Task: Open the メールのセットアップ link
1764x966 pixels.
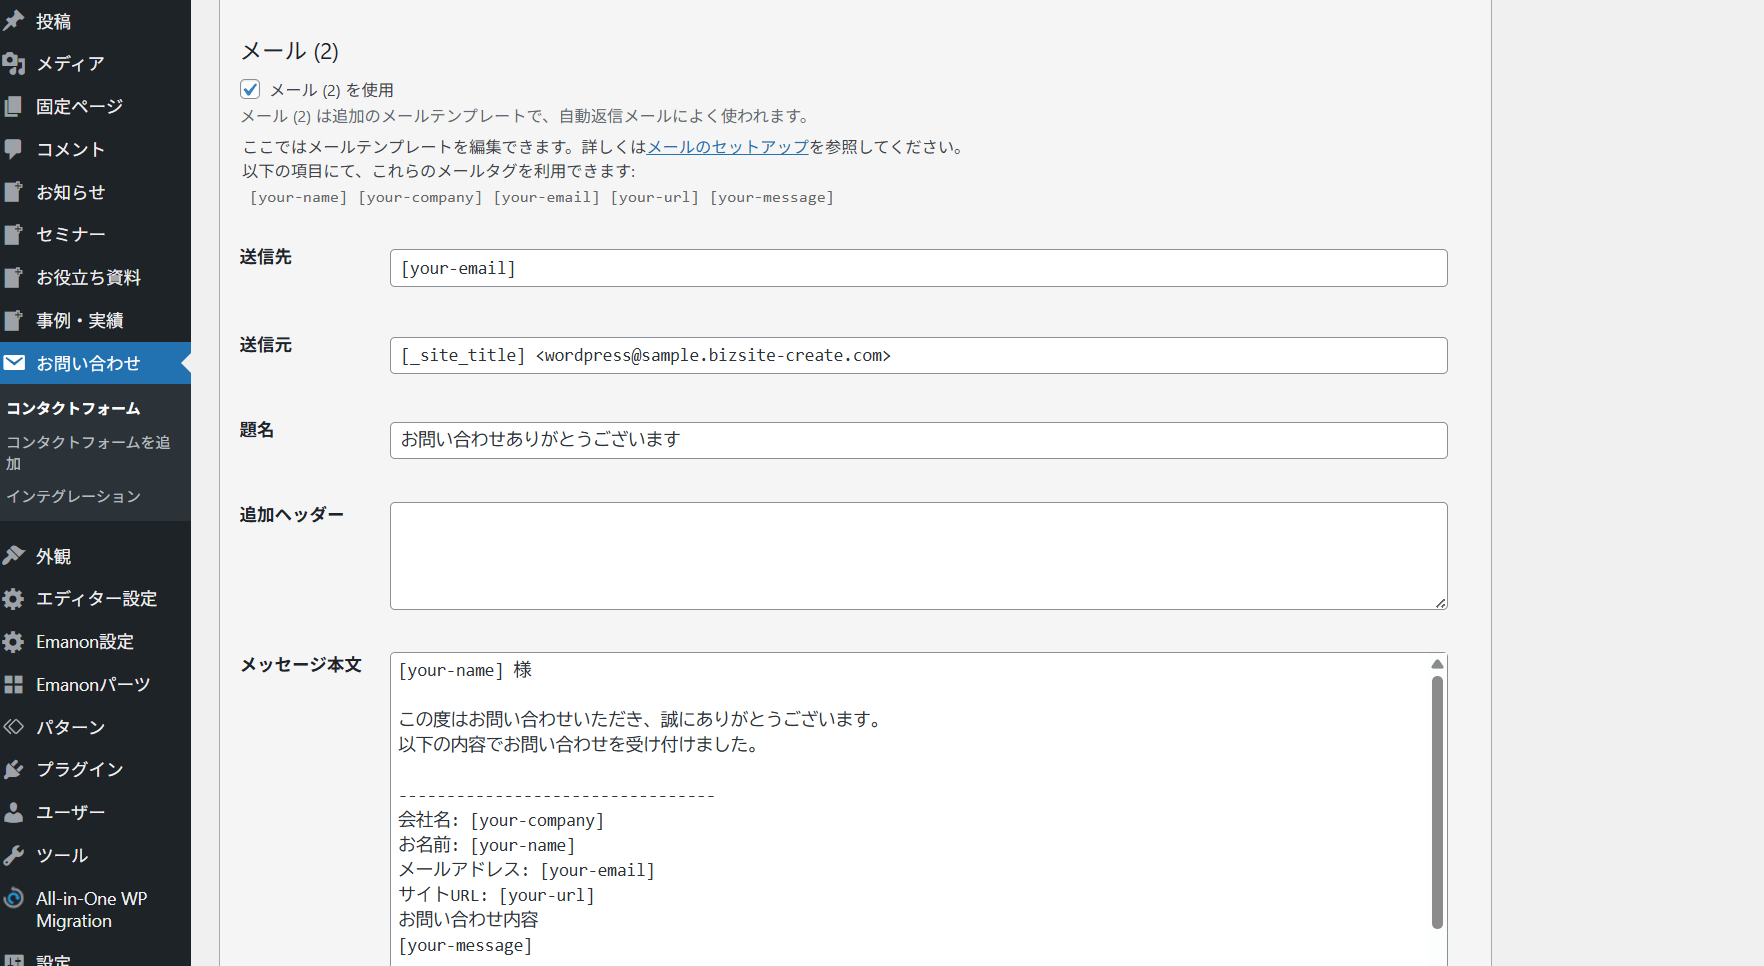Action: pos(727,147)
